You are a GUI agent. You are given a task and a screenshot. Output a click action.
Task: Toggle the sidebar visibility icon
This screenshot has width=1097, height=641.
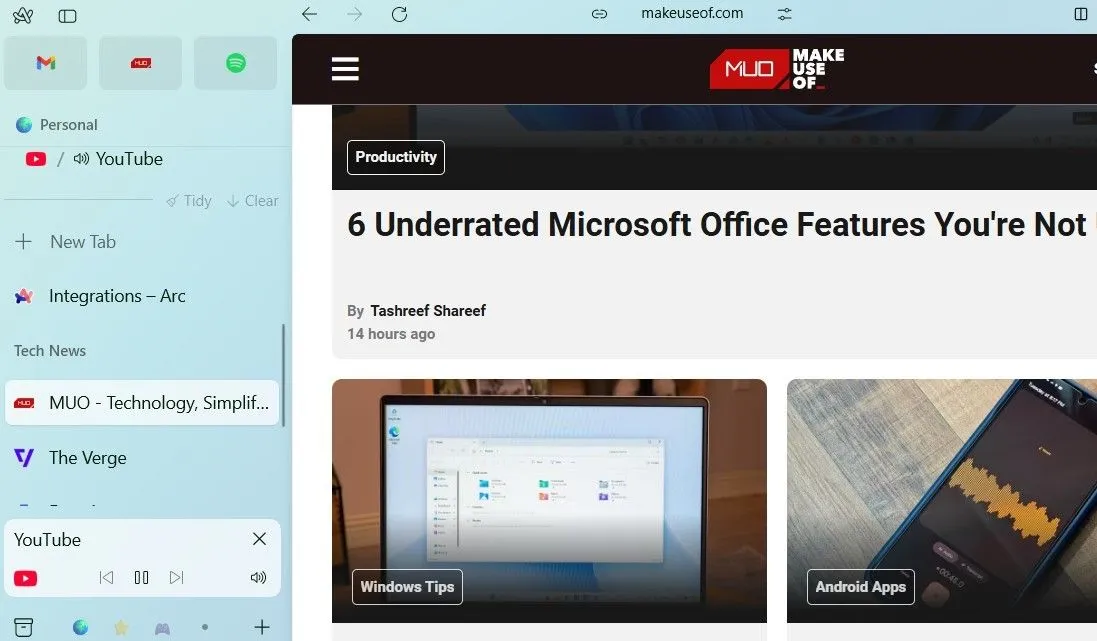click(67, 15)
